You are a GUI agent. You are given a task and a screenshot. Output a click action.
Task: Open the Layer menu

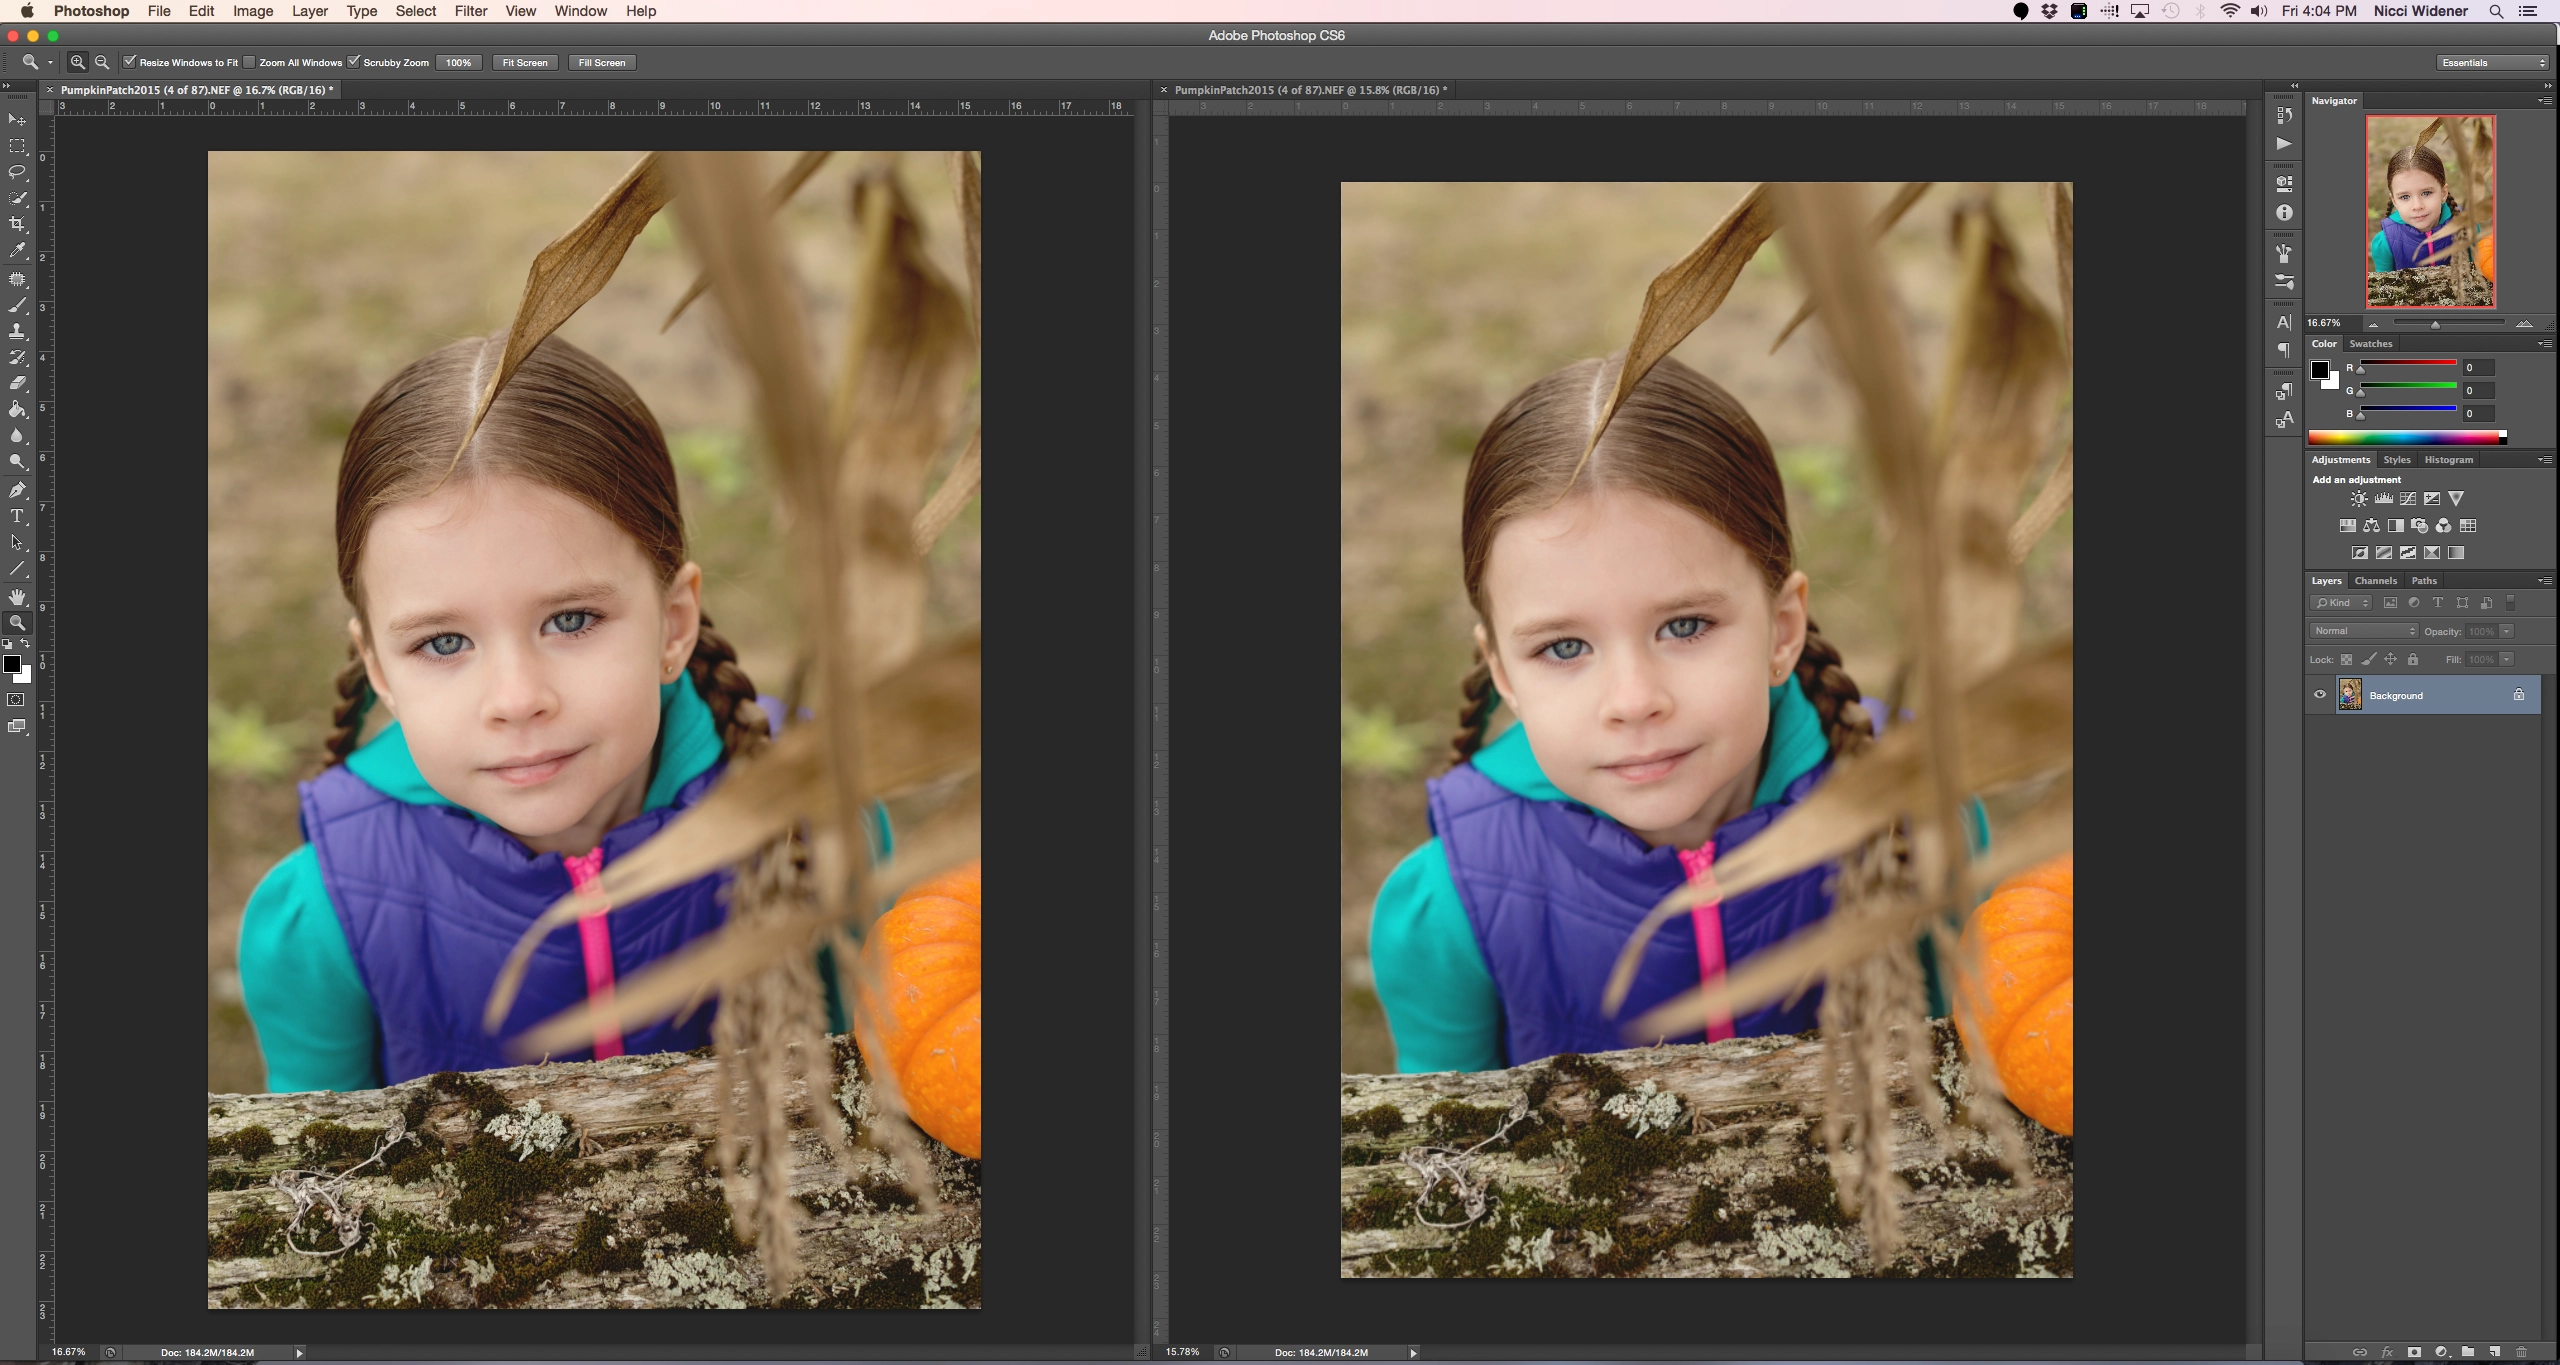(x=309, y=11)
